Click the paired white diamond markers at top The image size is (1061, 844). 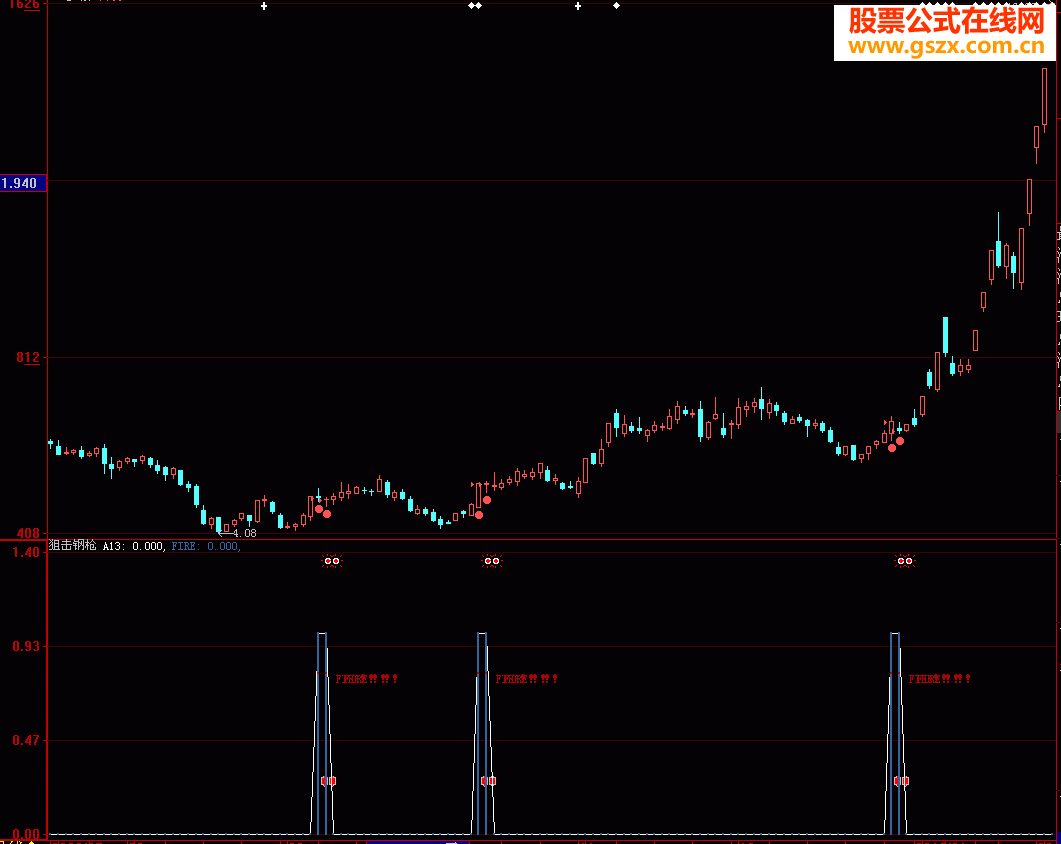point(475,5)
